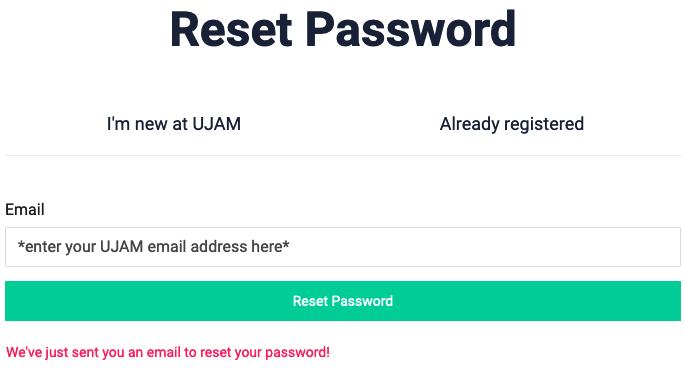The height and width of the screenshot is (373, 685).
Task: Submit the password reset request
Action: (x=343, y=301)
